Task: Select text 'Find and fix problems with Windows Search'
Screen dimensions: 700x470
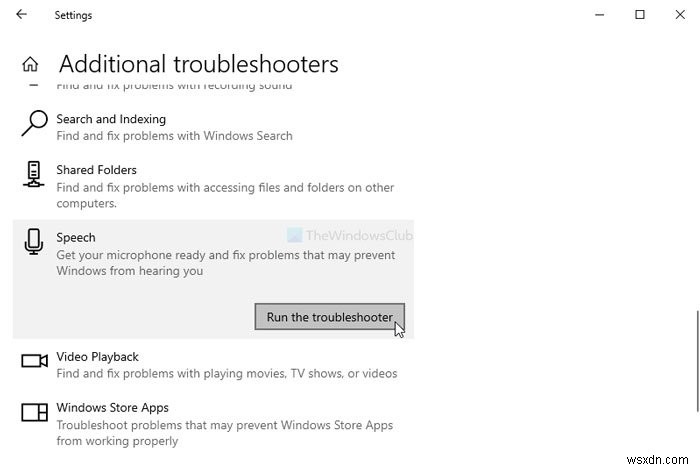Action: (x=175, y=136)
